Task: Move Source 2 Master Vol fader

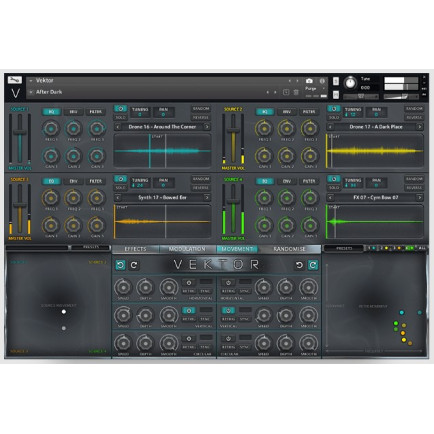Action: tap(233, 130)
